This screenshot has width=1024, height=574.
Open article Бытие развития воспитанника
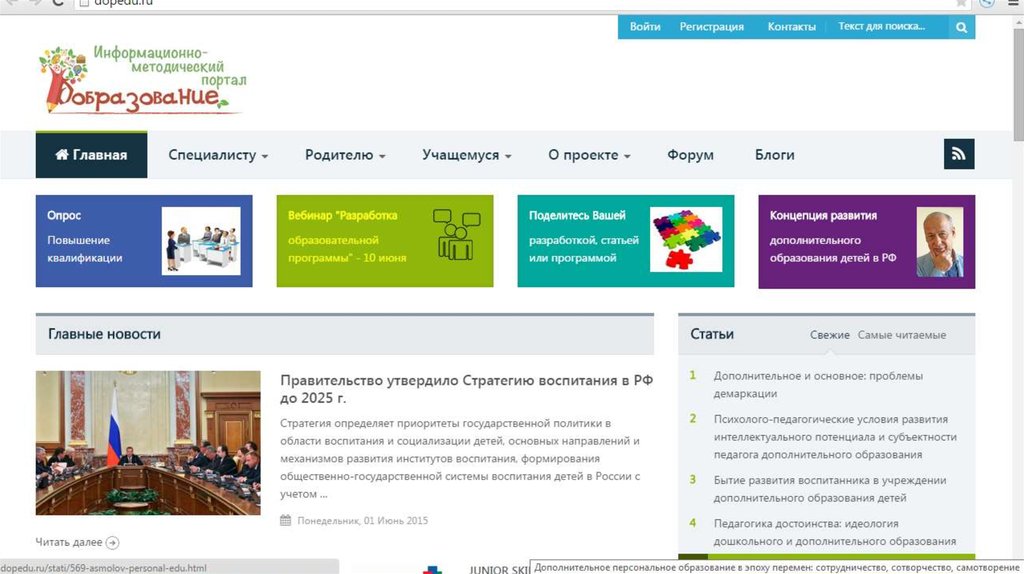click(829, 489)
